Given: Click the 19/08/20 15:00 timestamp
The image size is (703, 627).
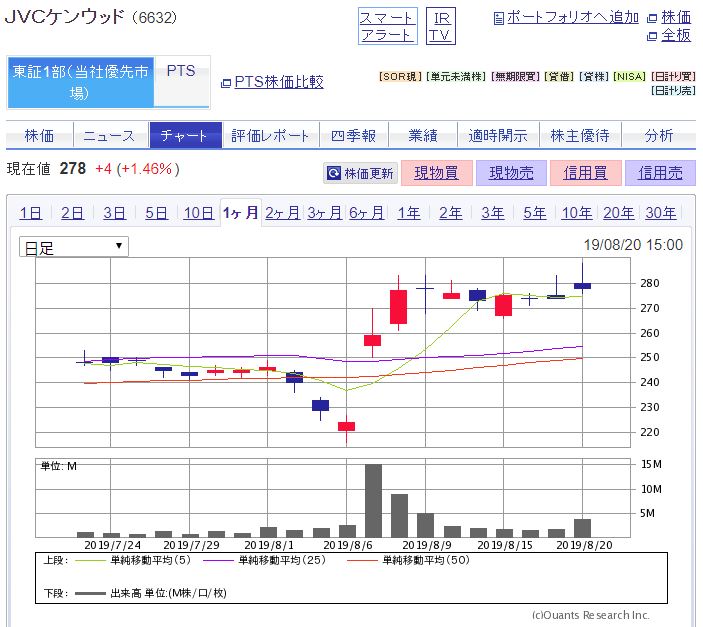Looking at the screenshot, I should tap(633, 245).
